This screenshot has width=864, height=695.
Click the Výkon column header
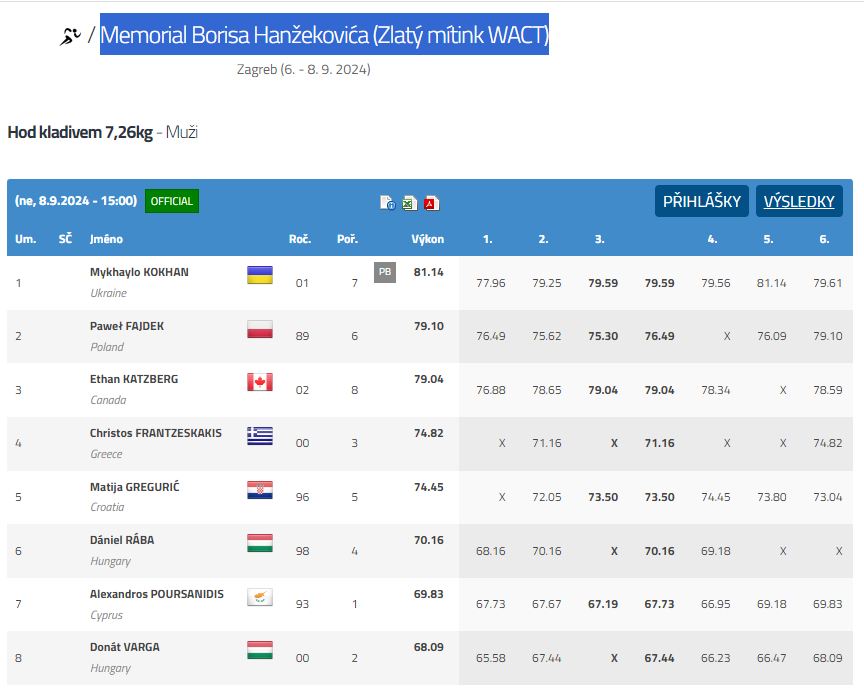pyautogui.click(x=428, y=239)
